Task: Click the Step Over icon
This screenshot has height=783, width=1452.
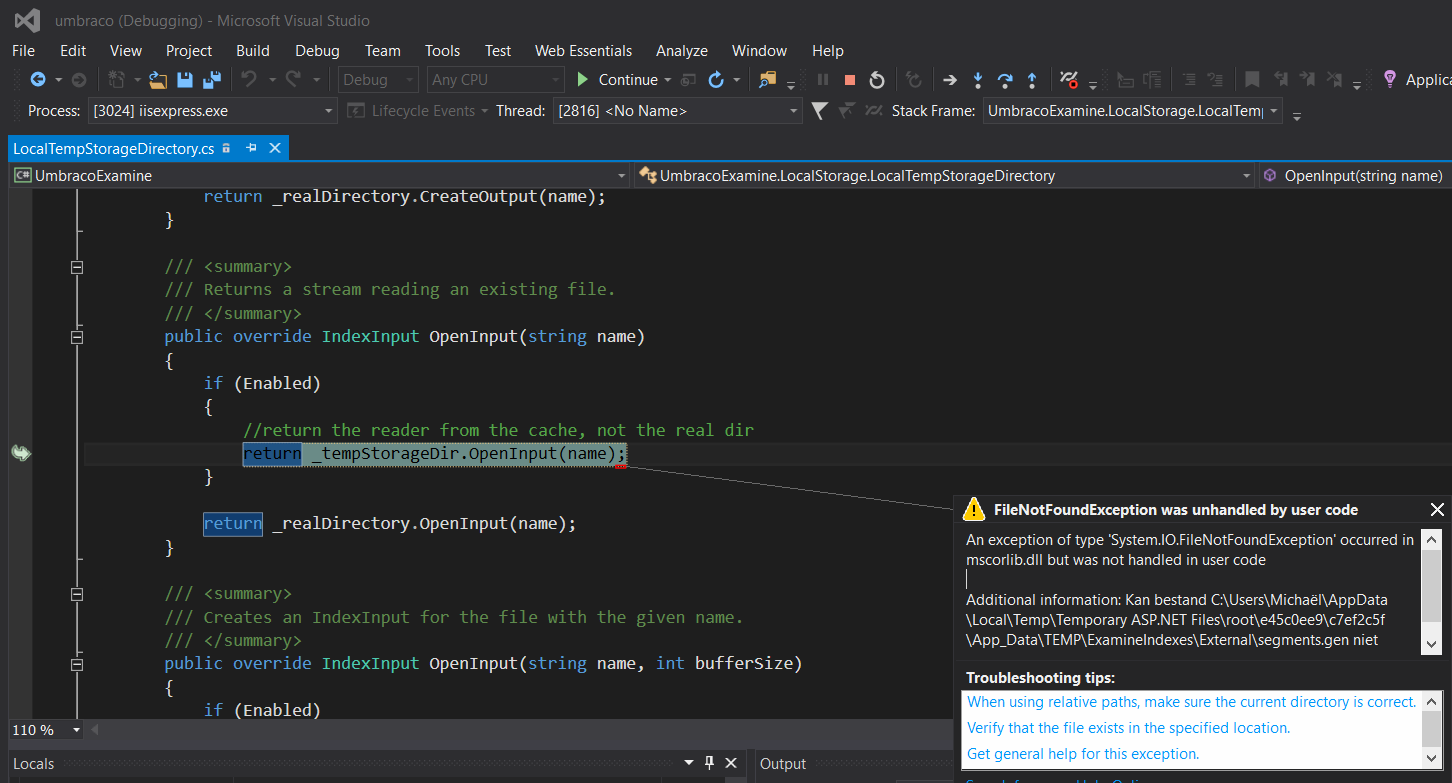Action: click(x=1005, y=79)
